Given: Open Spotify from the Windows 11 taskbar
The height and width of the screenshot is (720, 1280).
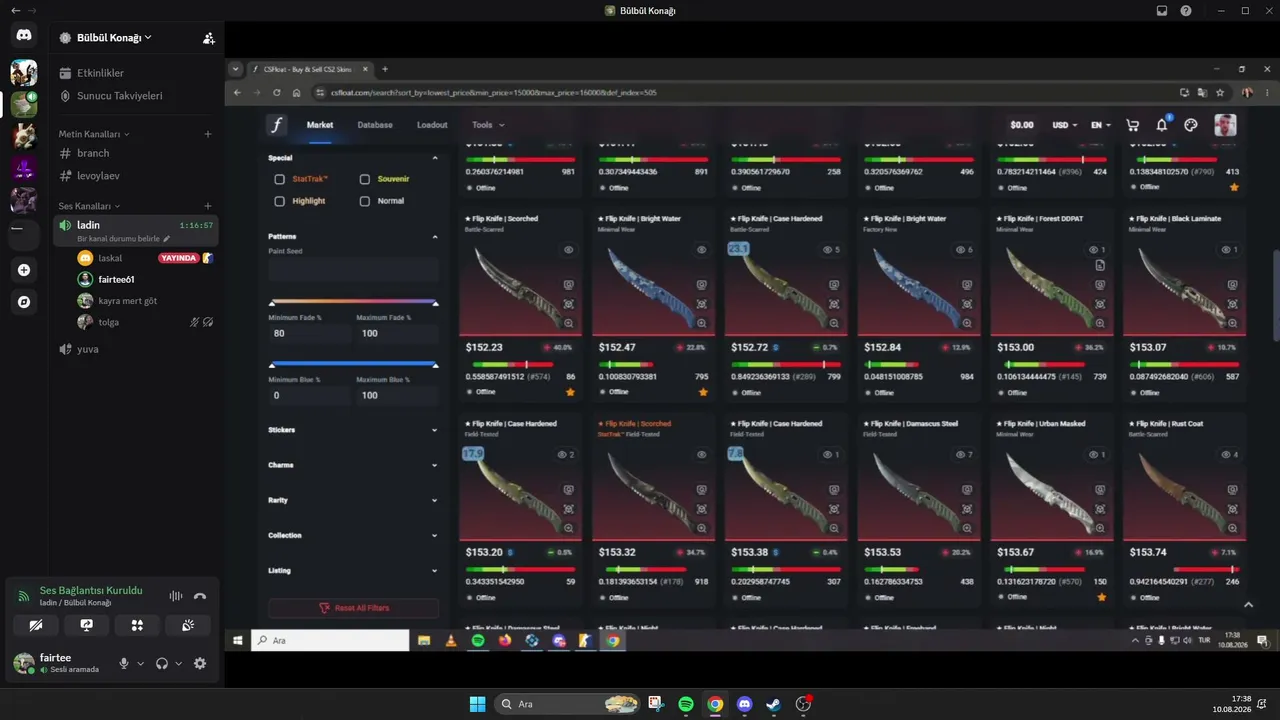Looking at the screenshot, I should pyautogui.click(x=686, y=704).
